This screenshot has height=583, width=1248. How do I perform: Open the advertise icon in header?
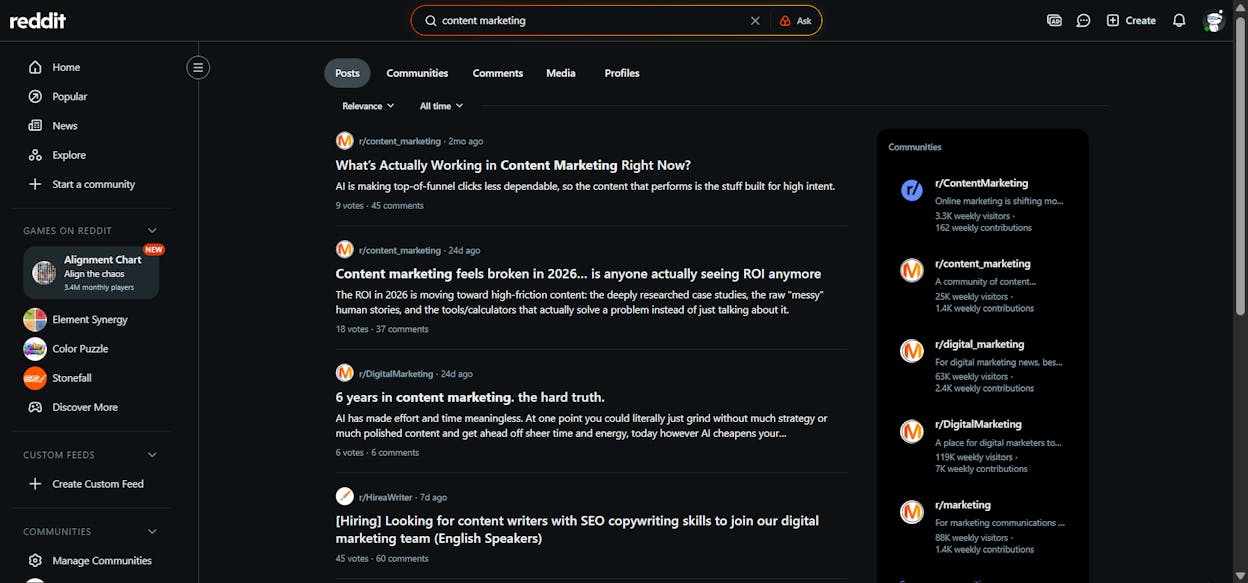(x=1054, y=20)
